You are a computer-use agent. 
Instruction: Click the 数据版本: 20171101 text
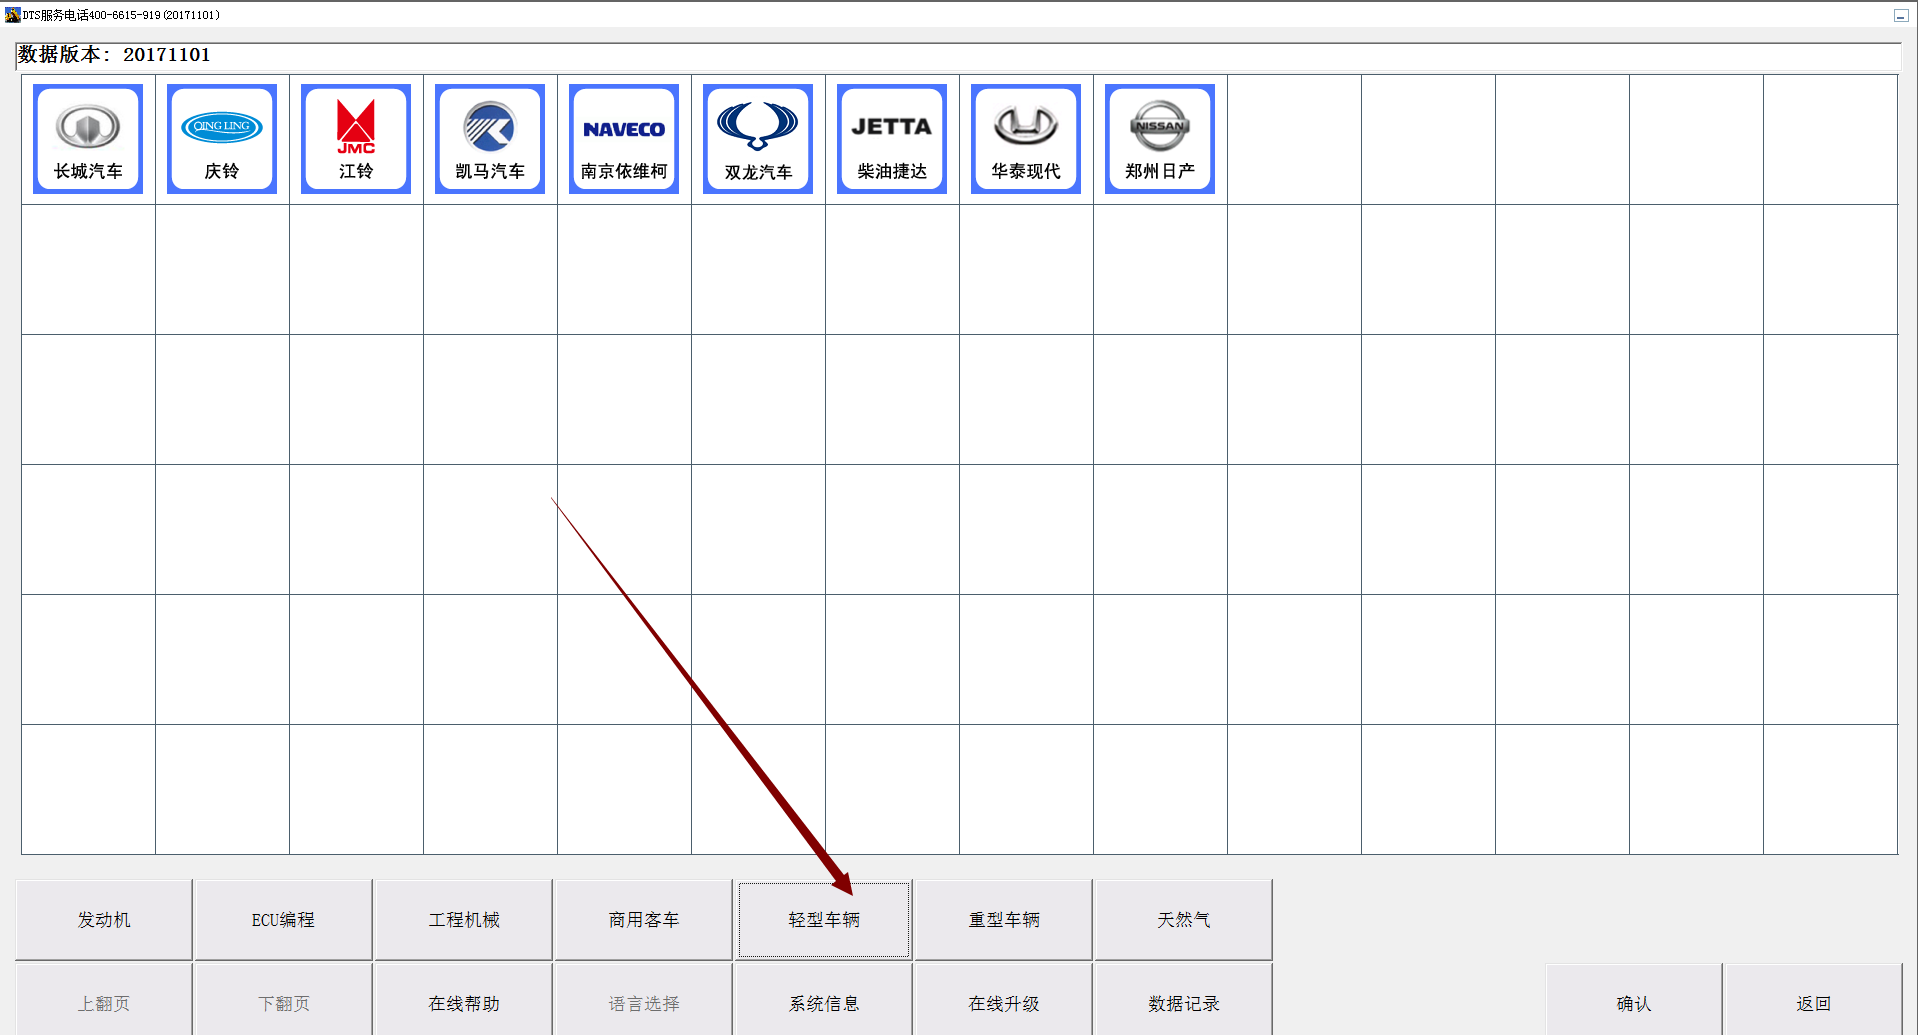pos(114,55)
